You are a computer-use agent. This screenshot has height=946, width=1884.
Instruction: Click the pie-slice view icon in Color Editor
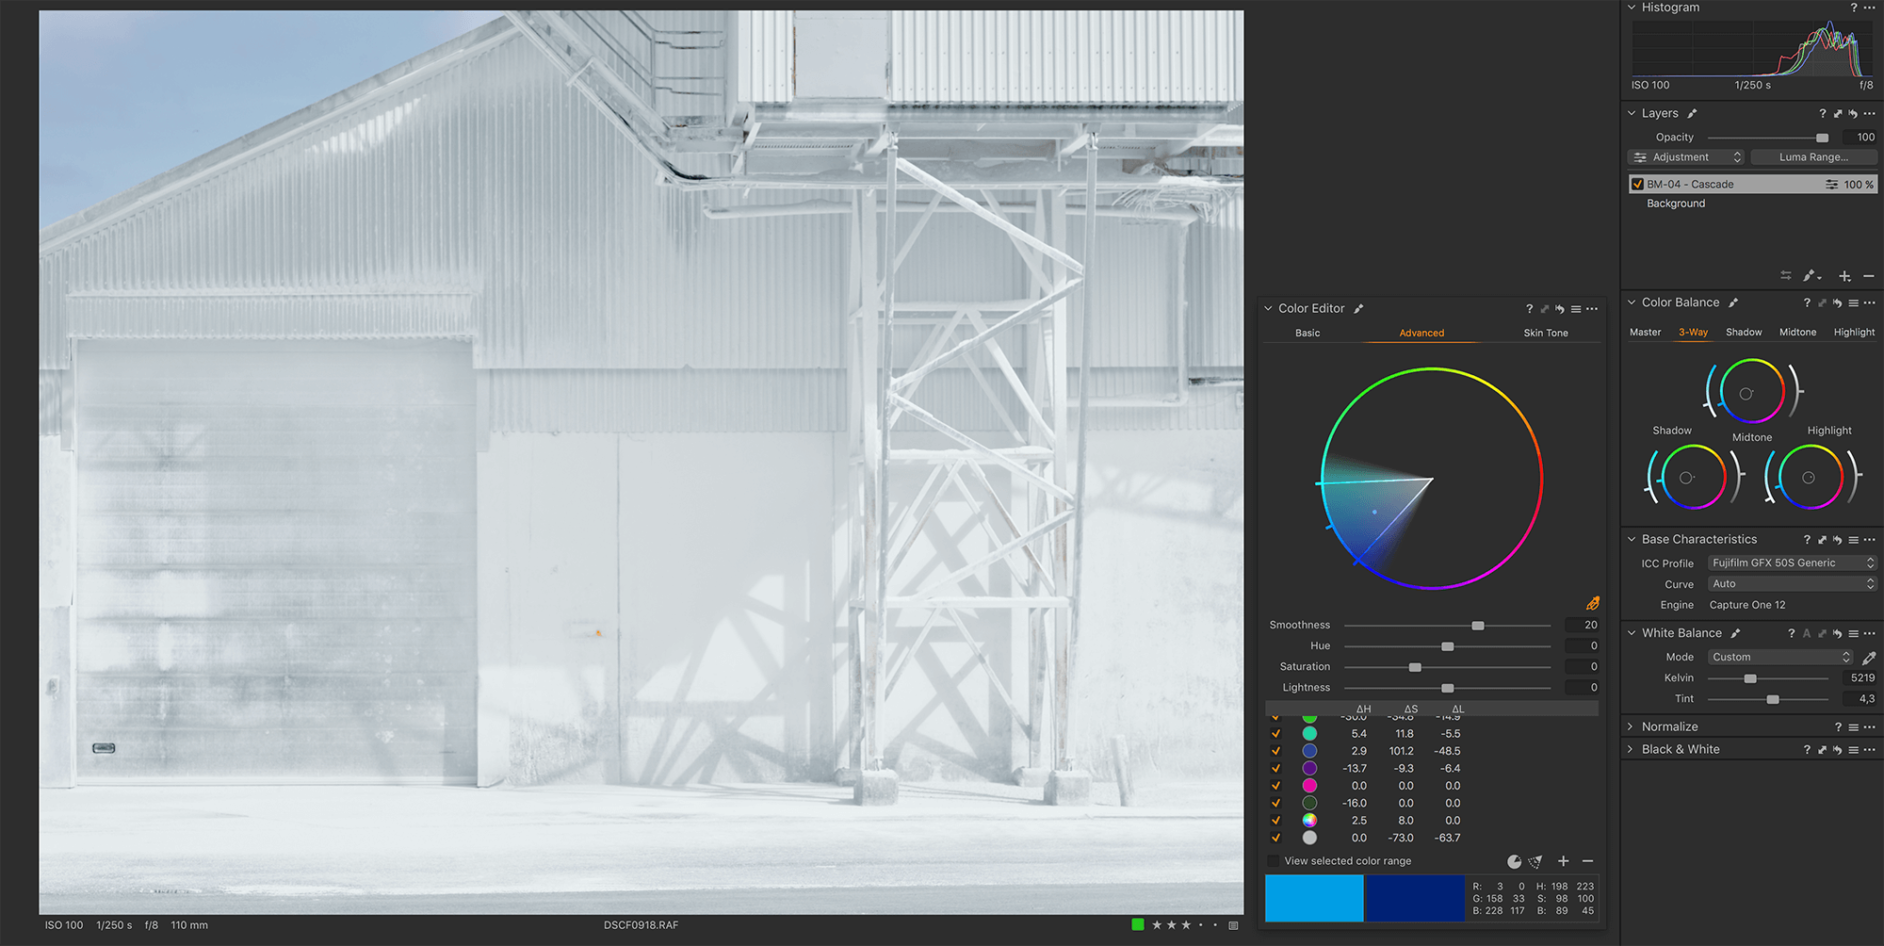(x=1514, y=861)
